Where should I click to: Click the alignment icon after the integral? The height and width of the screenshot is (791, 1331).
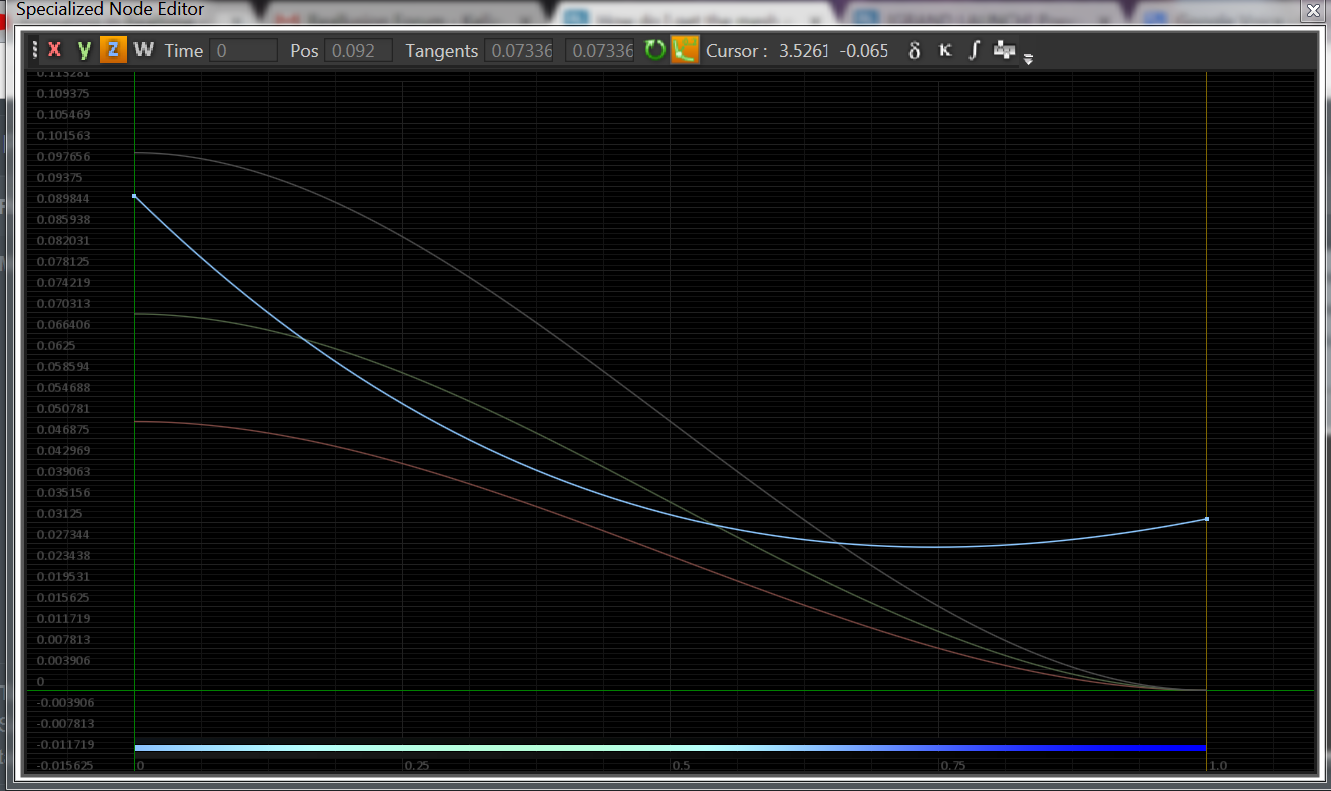pyautogui.click(x=1004, y=50)
